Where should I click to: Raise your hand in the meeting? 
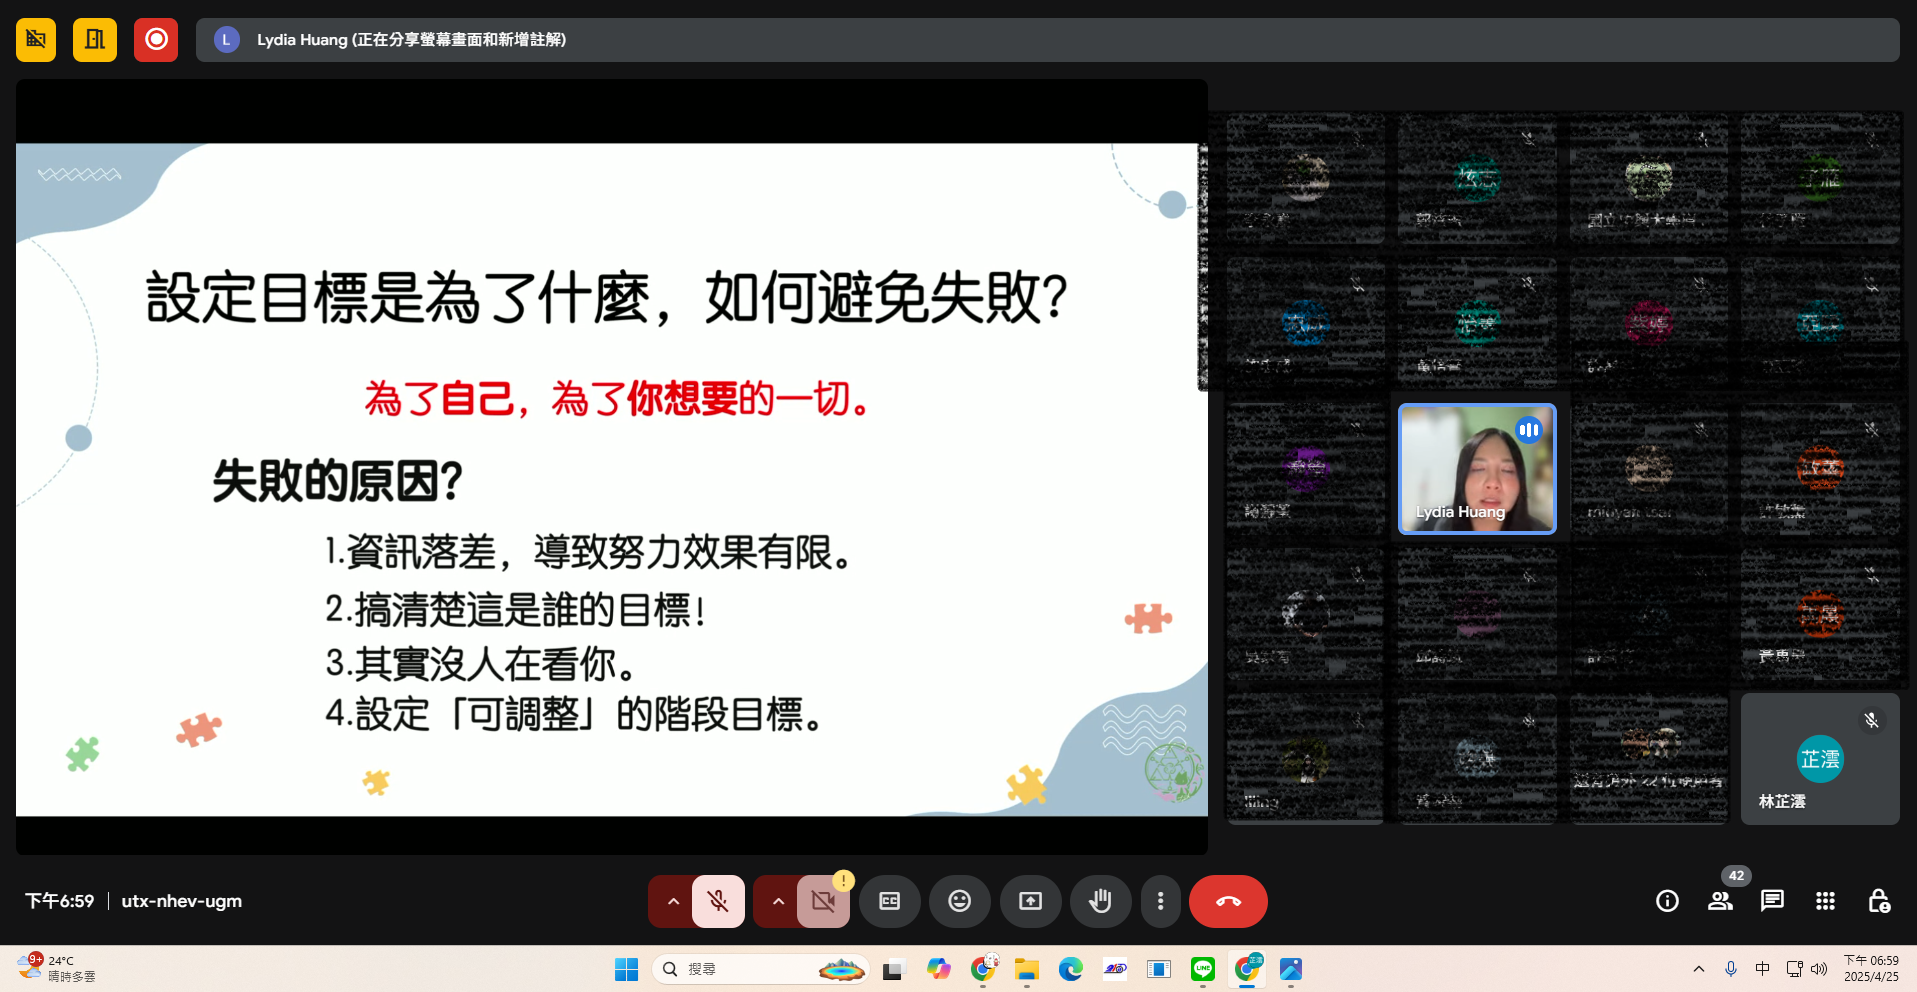point(1100,901)
